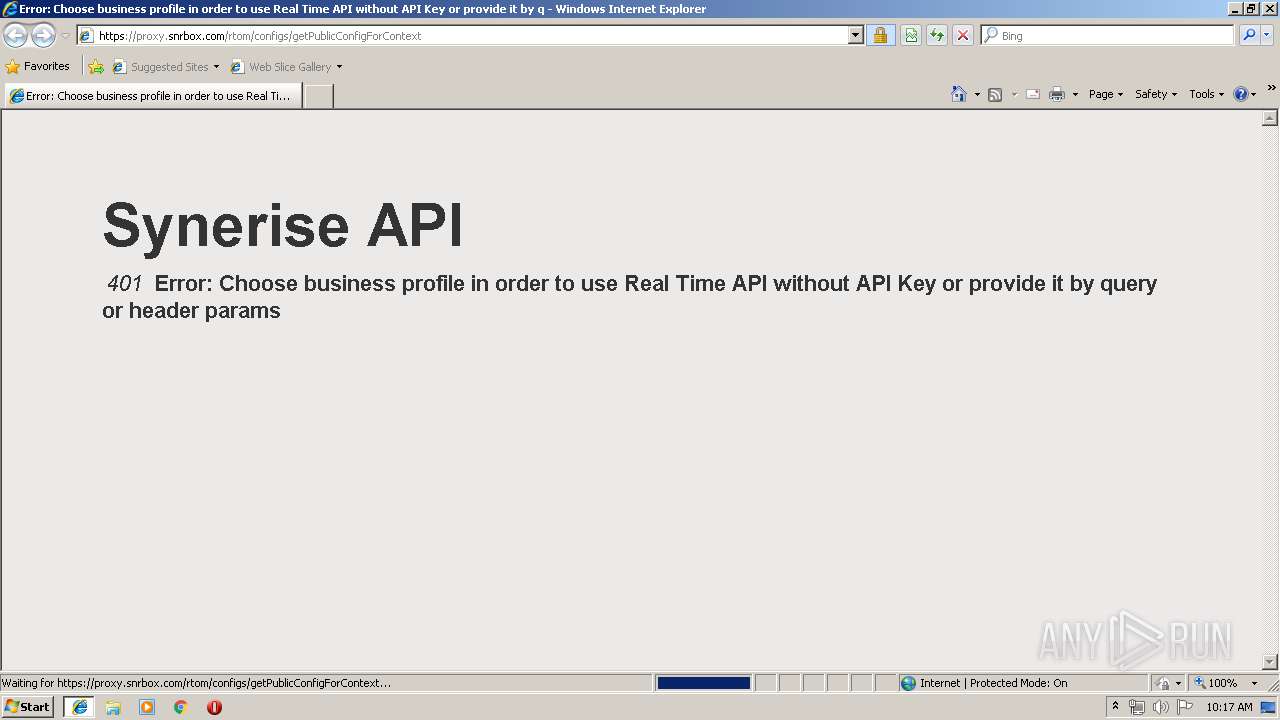Refresh the page with the green arrows icon

(937, 36)
